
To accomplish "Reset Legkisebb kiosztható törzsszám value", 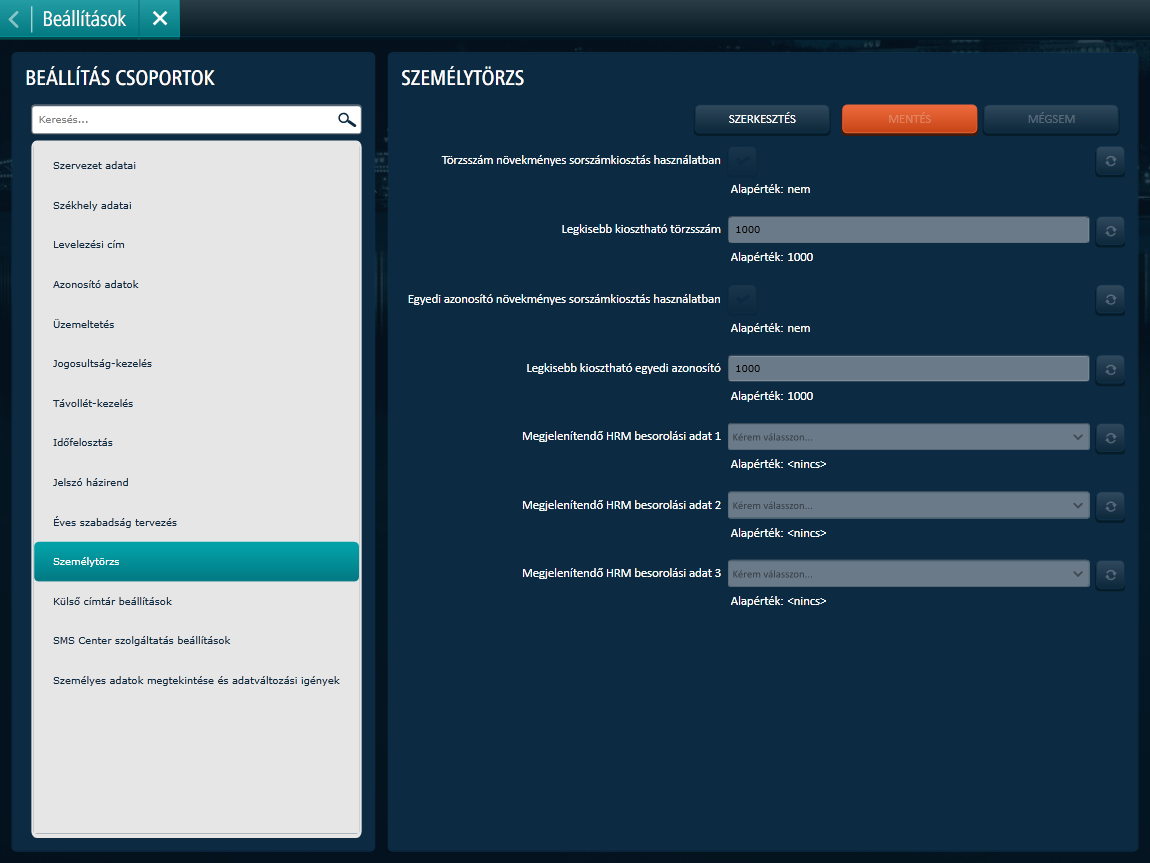I will click(1110, 230).
